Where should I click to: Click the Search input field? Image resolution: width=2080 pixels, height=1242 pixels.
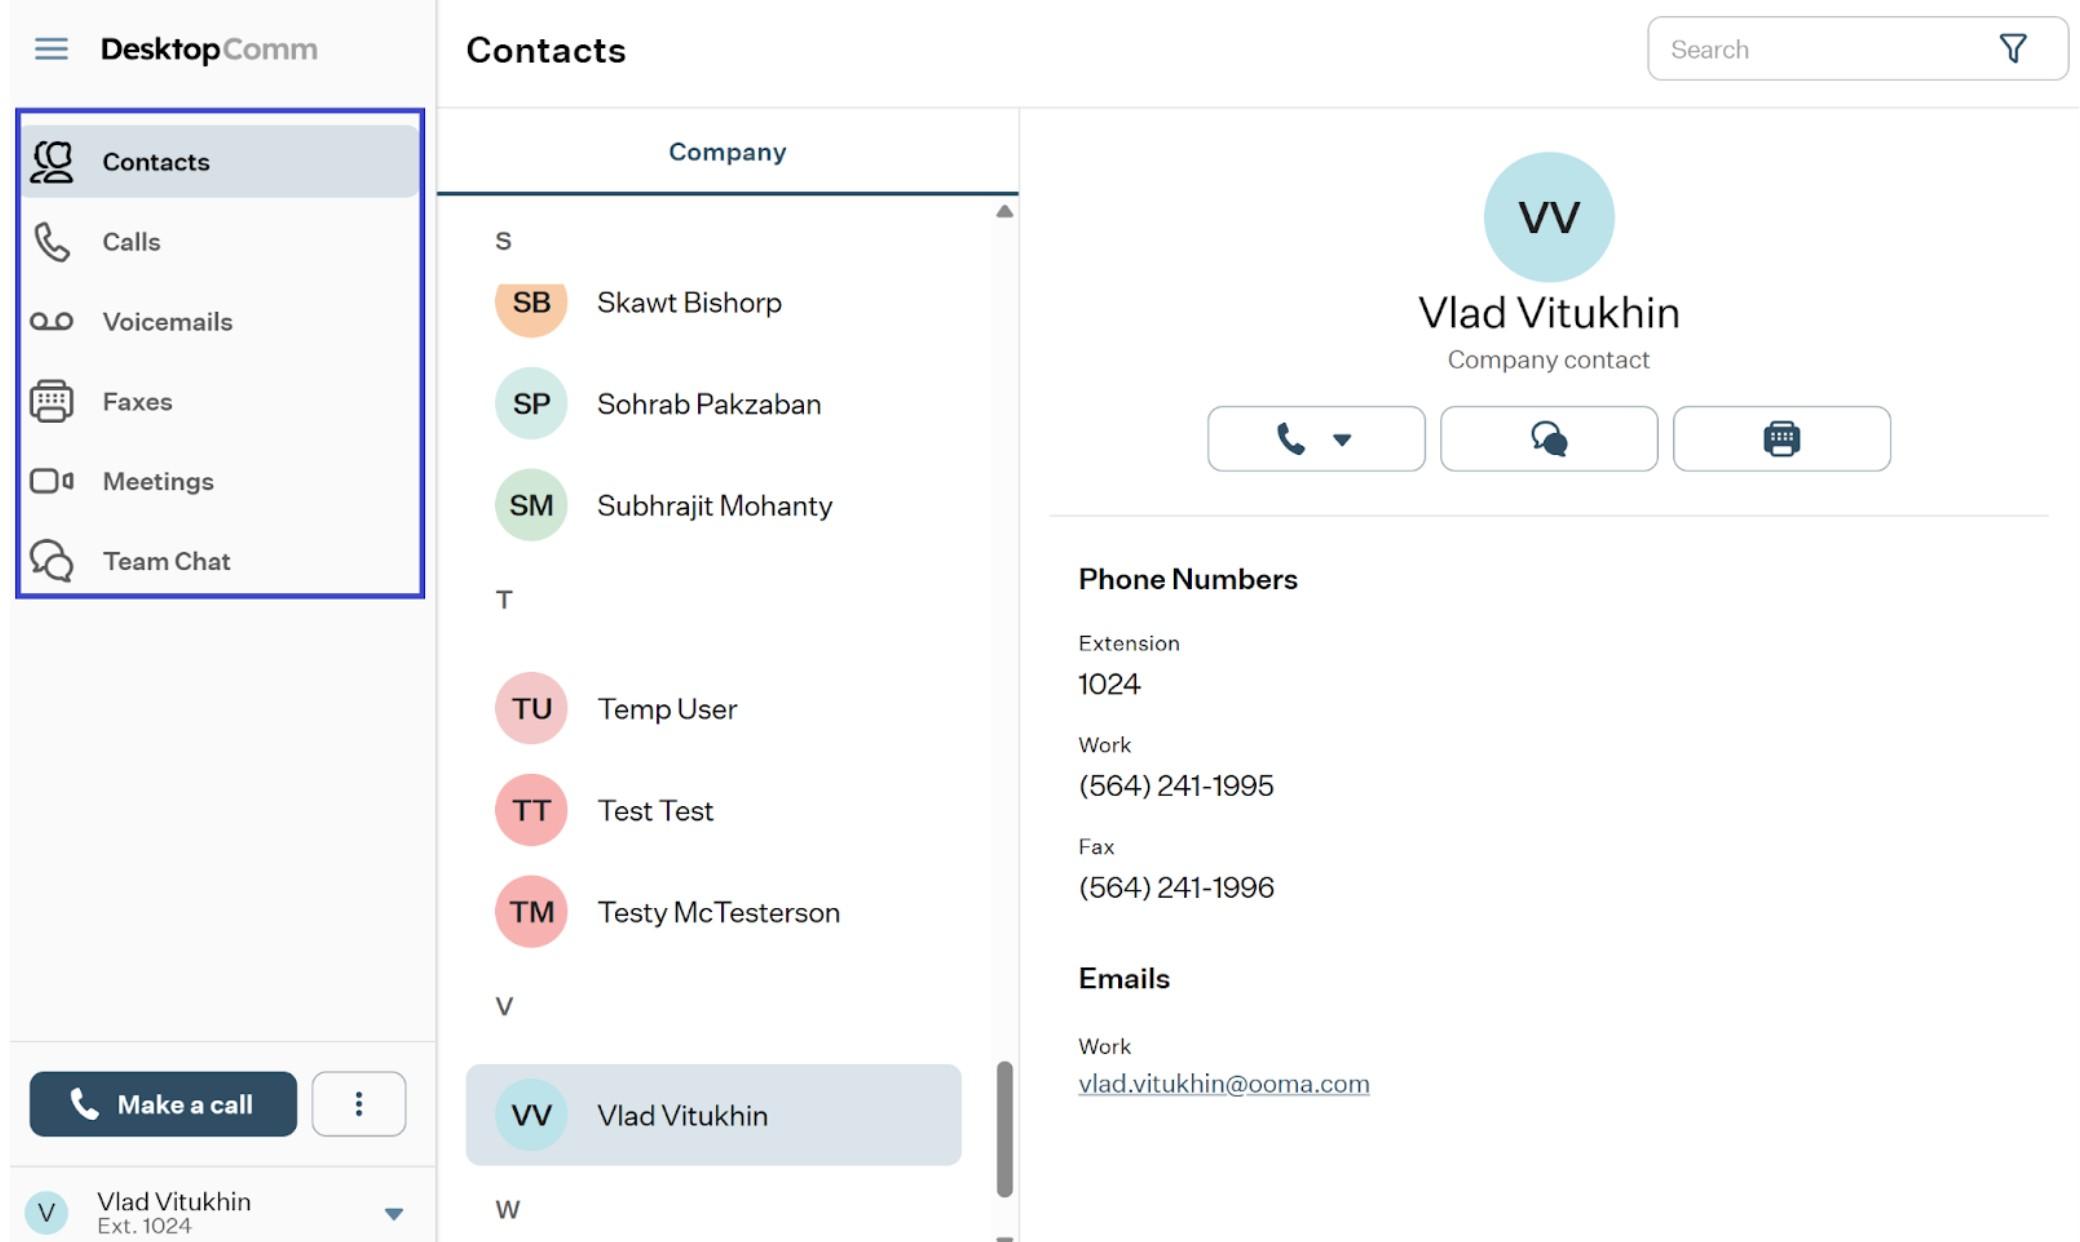click(1820, 49)
